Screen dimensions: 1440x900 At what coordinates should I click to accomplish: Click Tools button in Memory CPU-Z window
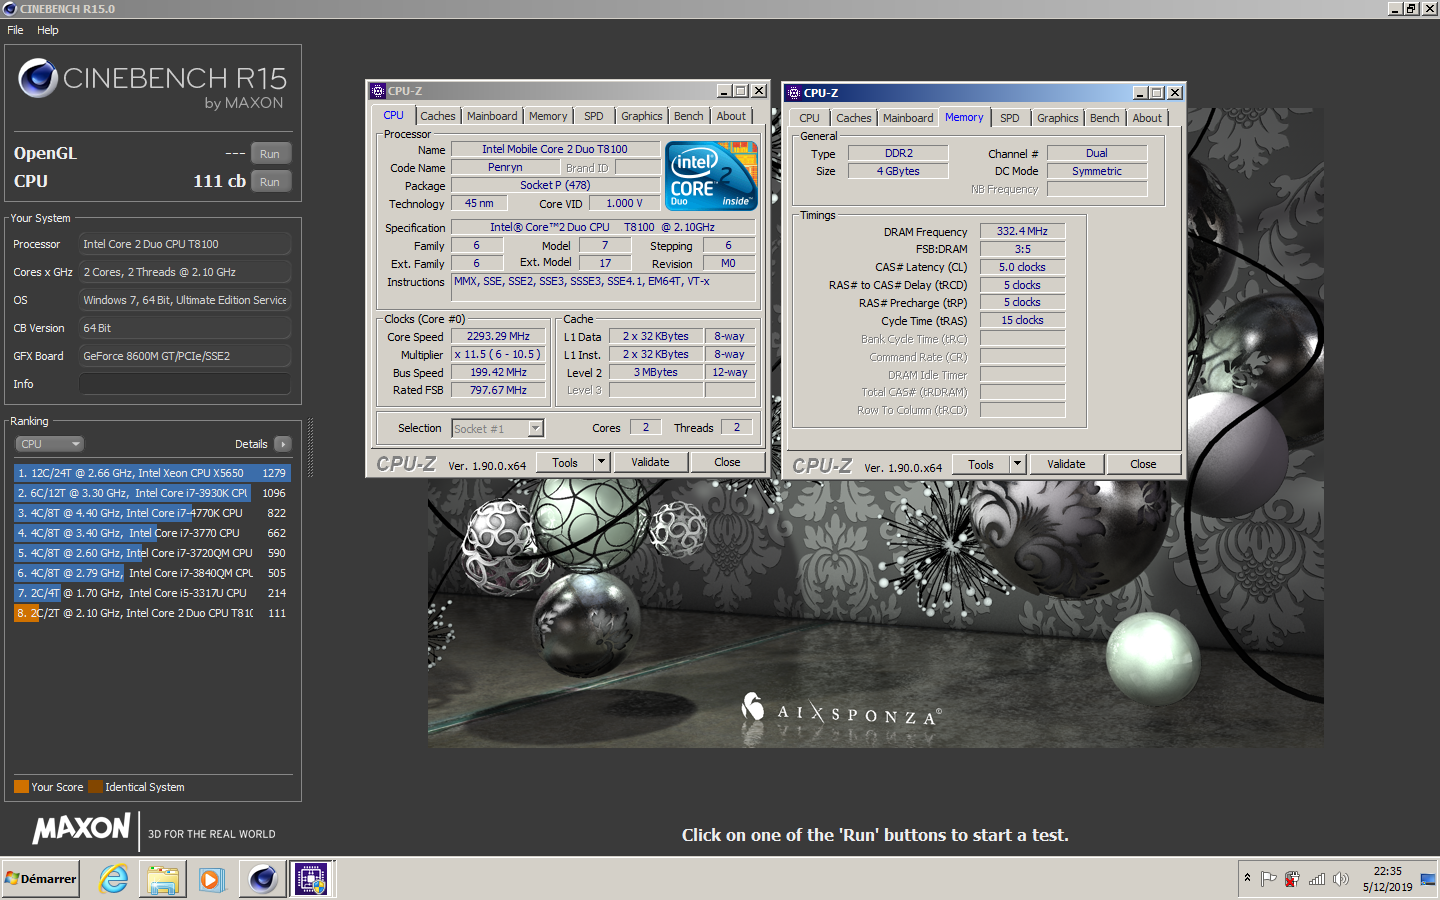tap(981, 464)
